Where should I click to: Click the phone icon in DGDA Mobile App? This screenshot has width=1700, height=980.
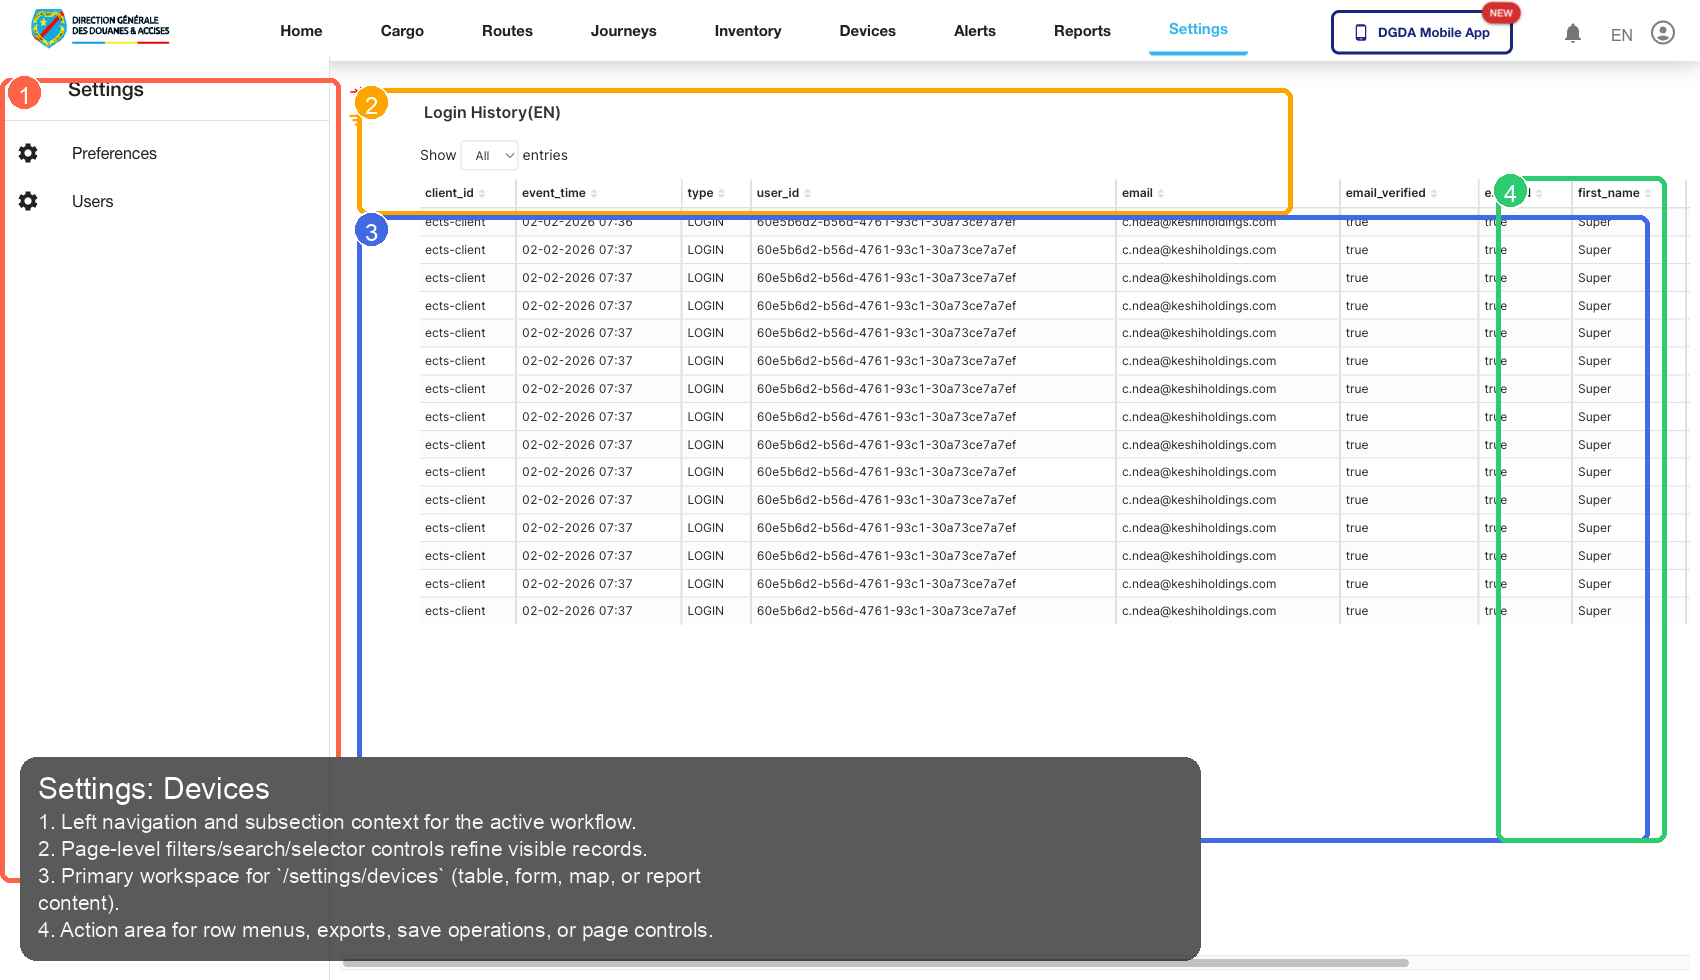click(1360, 32)
